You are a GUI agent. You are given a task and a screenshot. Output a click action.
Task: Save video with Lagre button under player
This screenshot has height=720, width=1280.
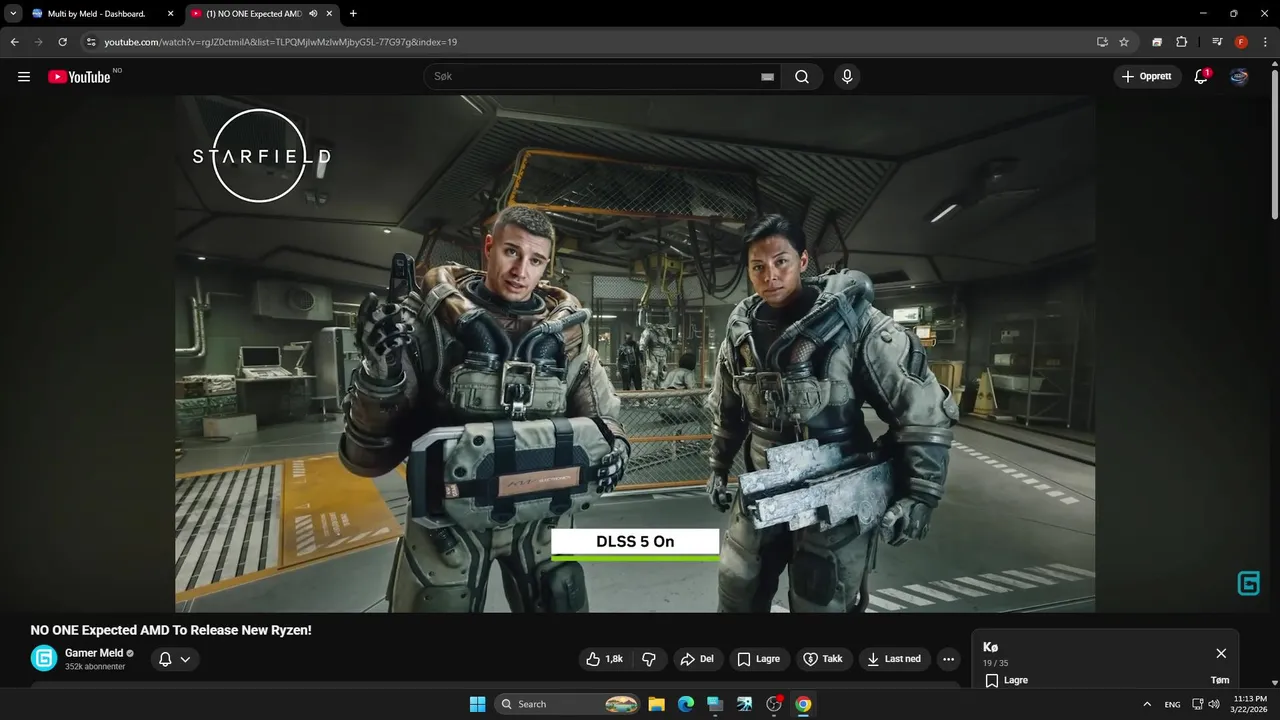click(x=759, y=659)
